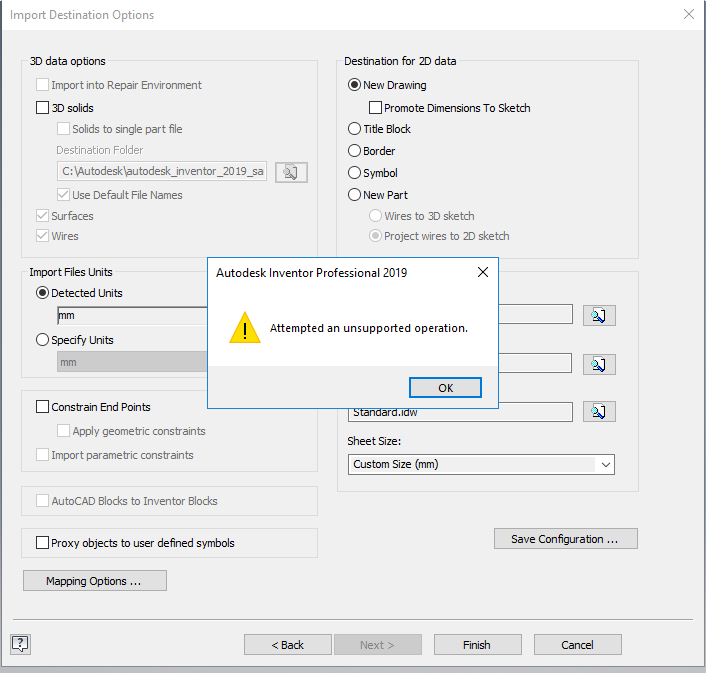Screen dimensions: 706x673
Task: Check Promote Dimensions To Sketch
Action: [376, 108]
